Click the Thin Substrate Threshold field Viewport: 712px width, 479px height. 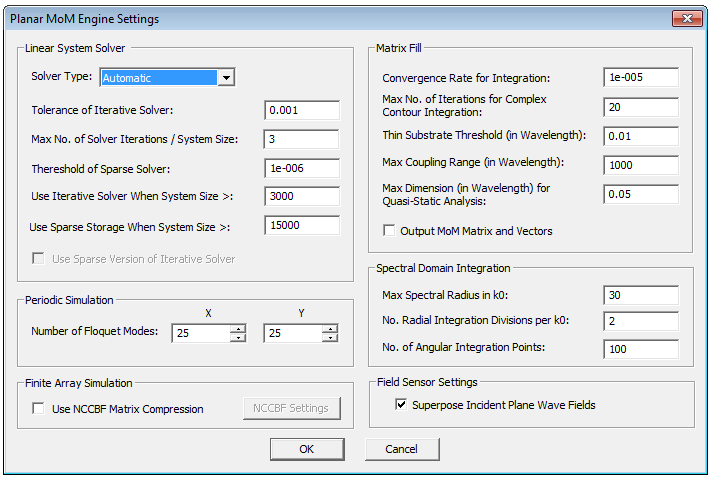click(x=641, y=135)
